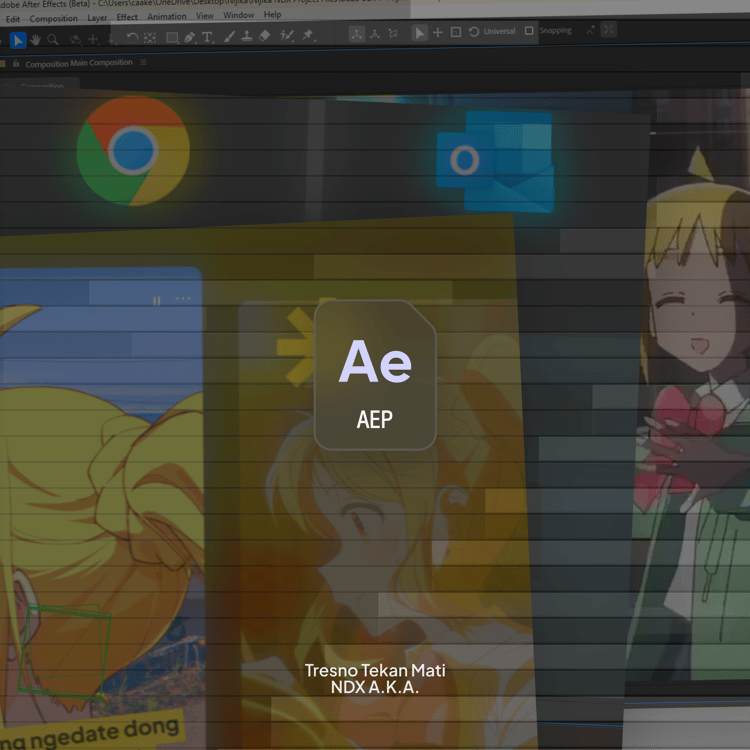Click the Universal label in toolbar

coord(499,31)
